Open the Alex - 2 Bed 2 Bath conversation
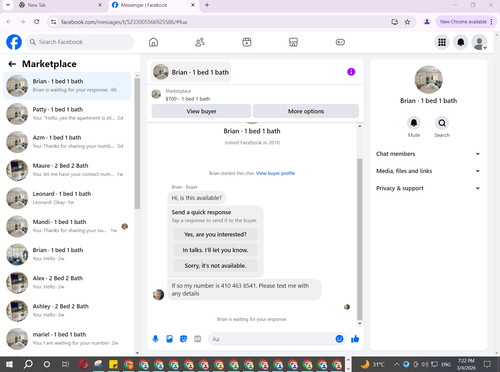This screenshot has width=500, height=372. pos(67,282)
